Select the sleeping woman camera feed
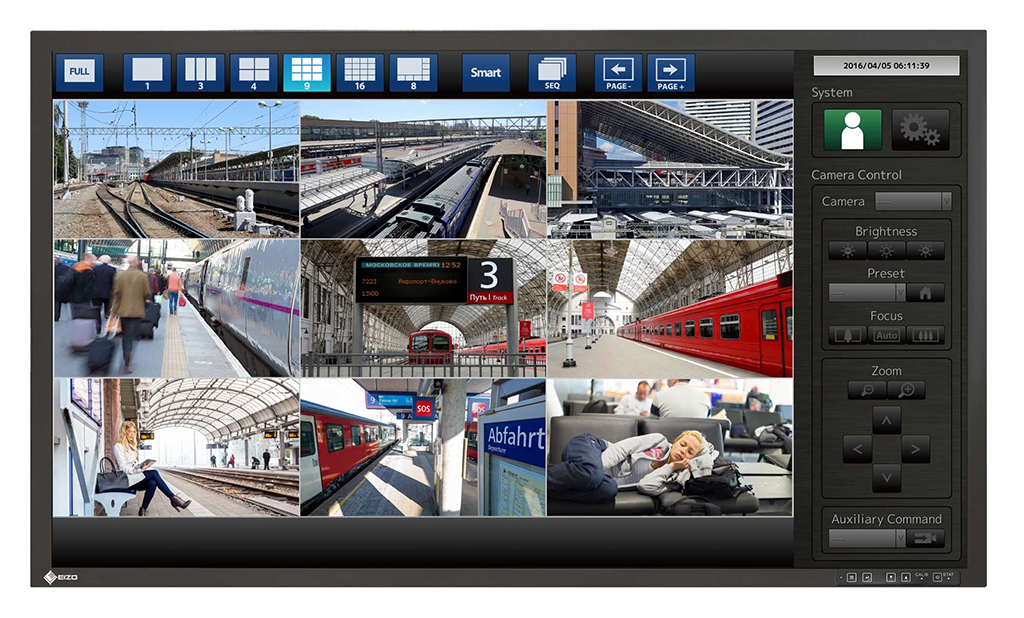 (669, 447)
